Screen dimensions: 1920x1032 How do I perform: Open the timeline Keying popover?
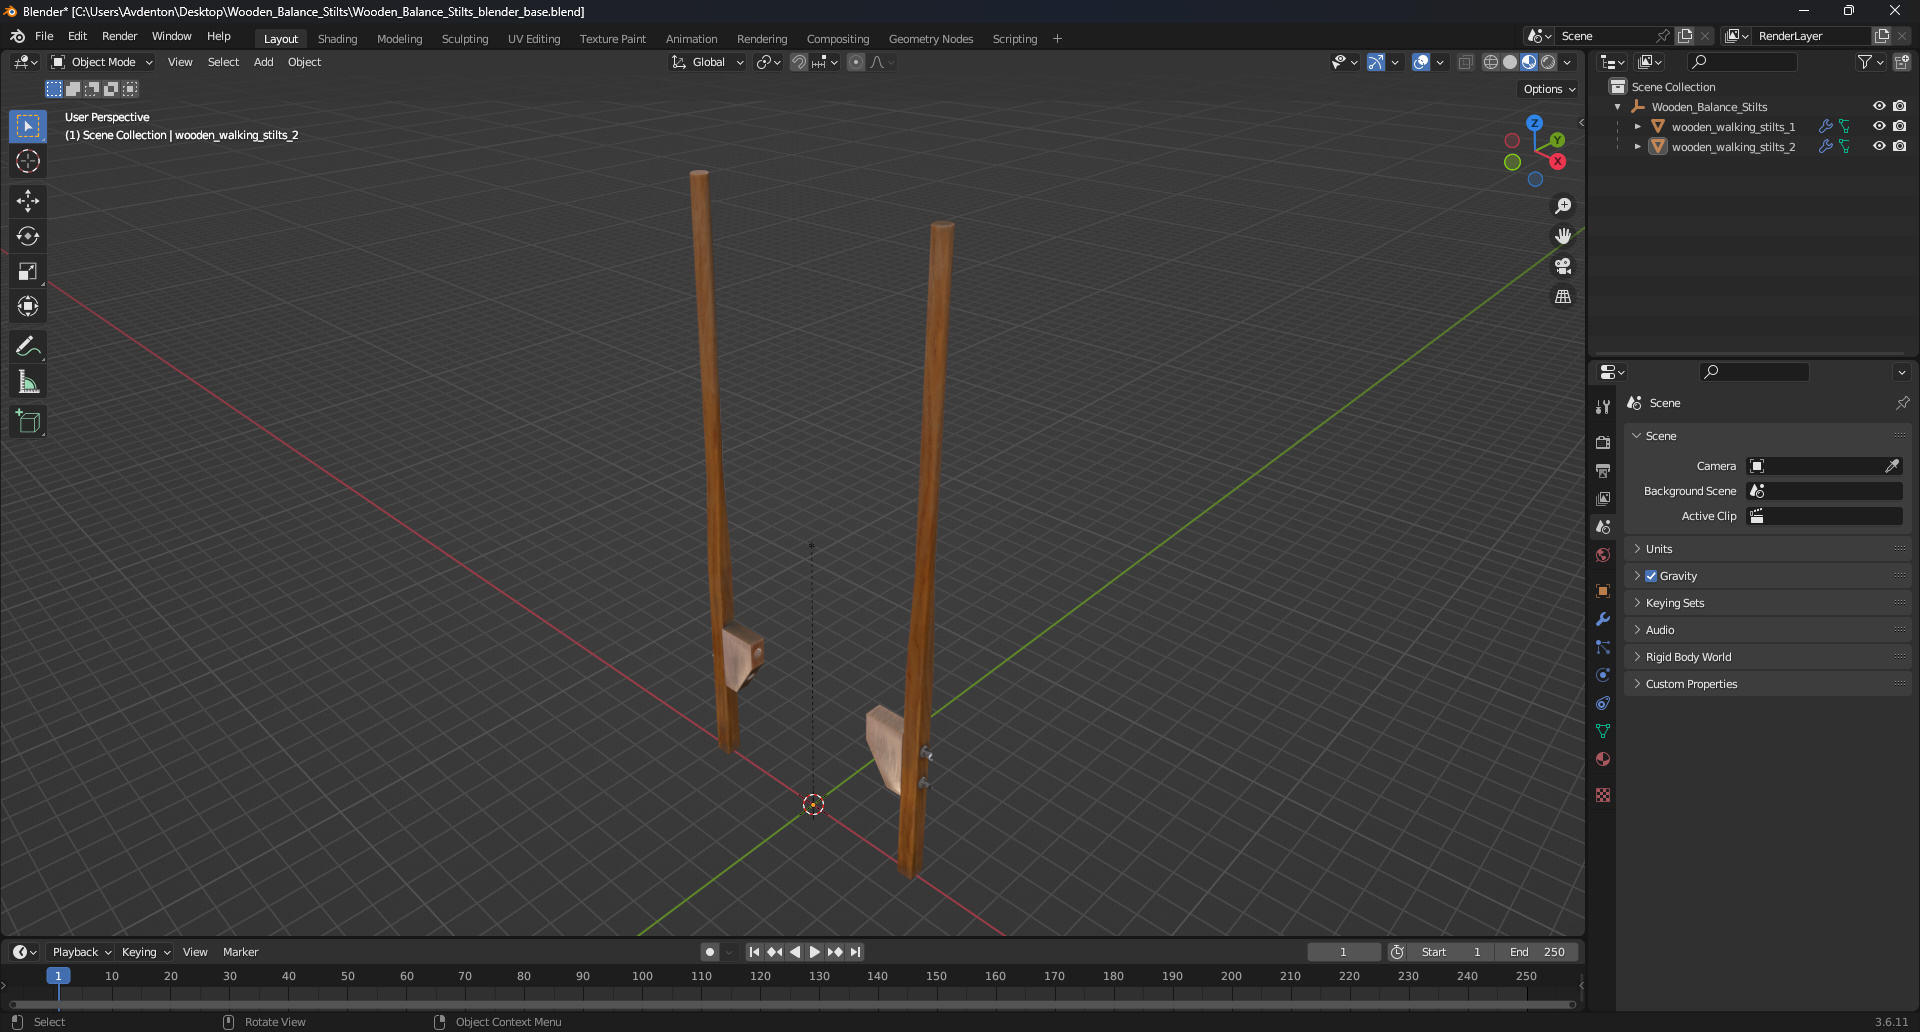pos(145,952)
